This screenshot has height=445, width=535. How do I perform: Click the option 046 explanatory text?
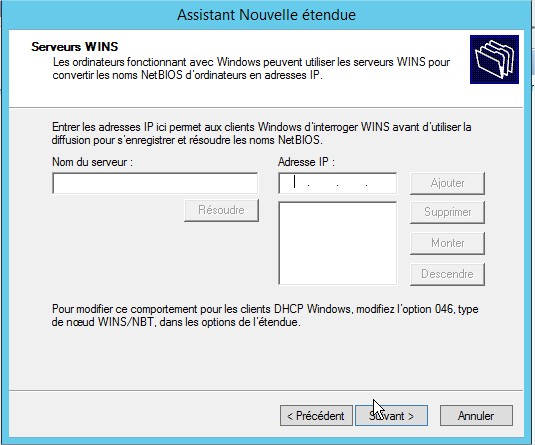click(265, 316)
